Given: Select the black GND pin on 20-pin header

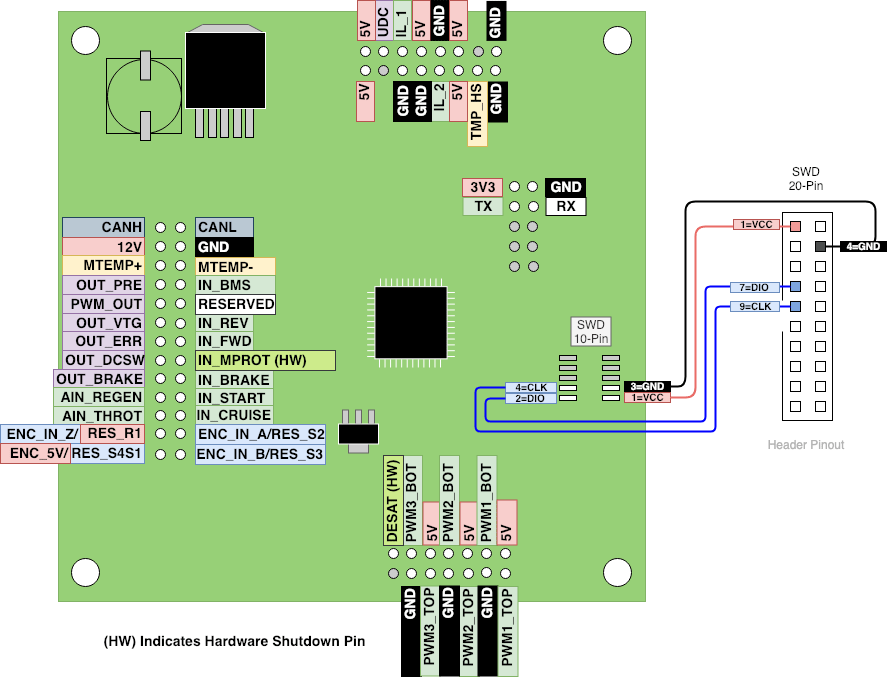Looking at the screenshot, I should (x=820, y=246).
